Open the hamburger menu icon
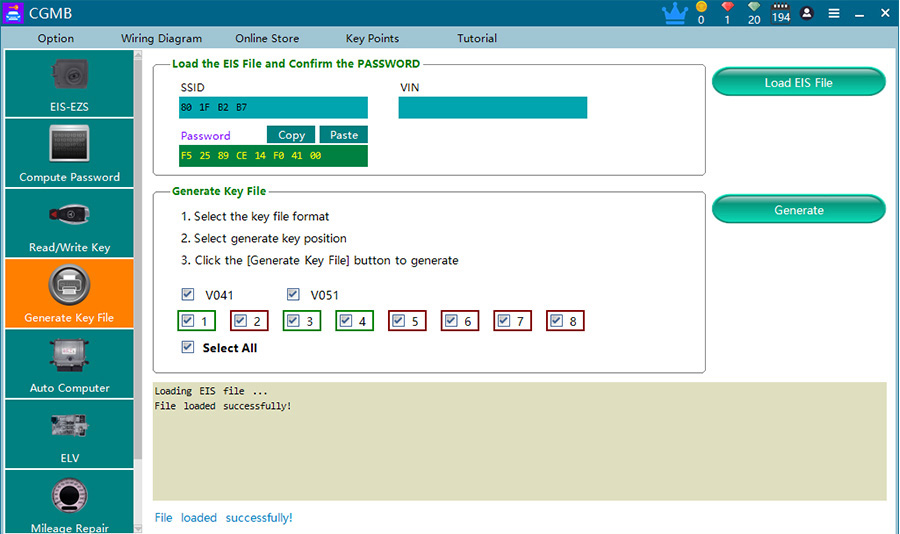Viewport: 900px width, 534px height. click(x=834, y=13)
